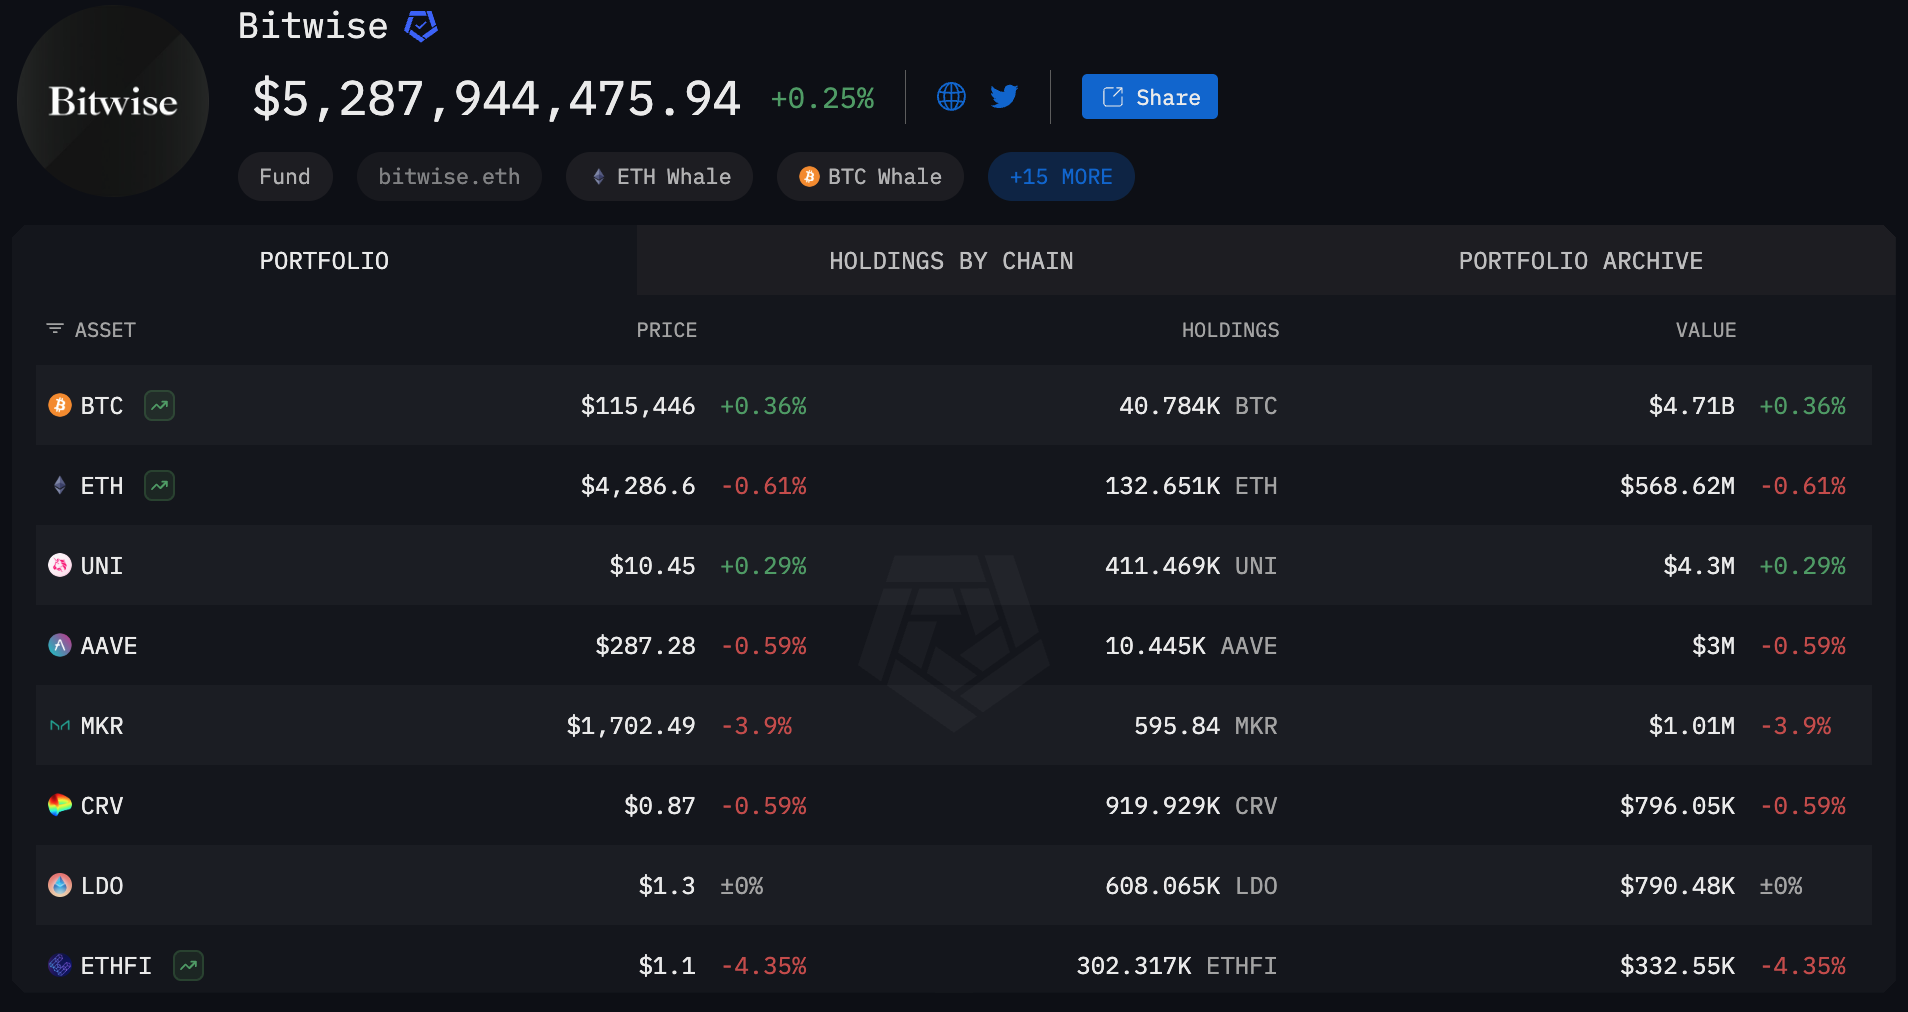Click the 608.065K LDO holdings
Screen dimensions: 1908x1012
1191,886
